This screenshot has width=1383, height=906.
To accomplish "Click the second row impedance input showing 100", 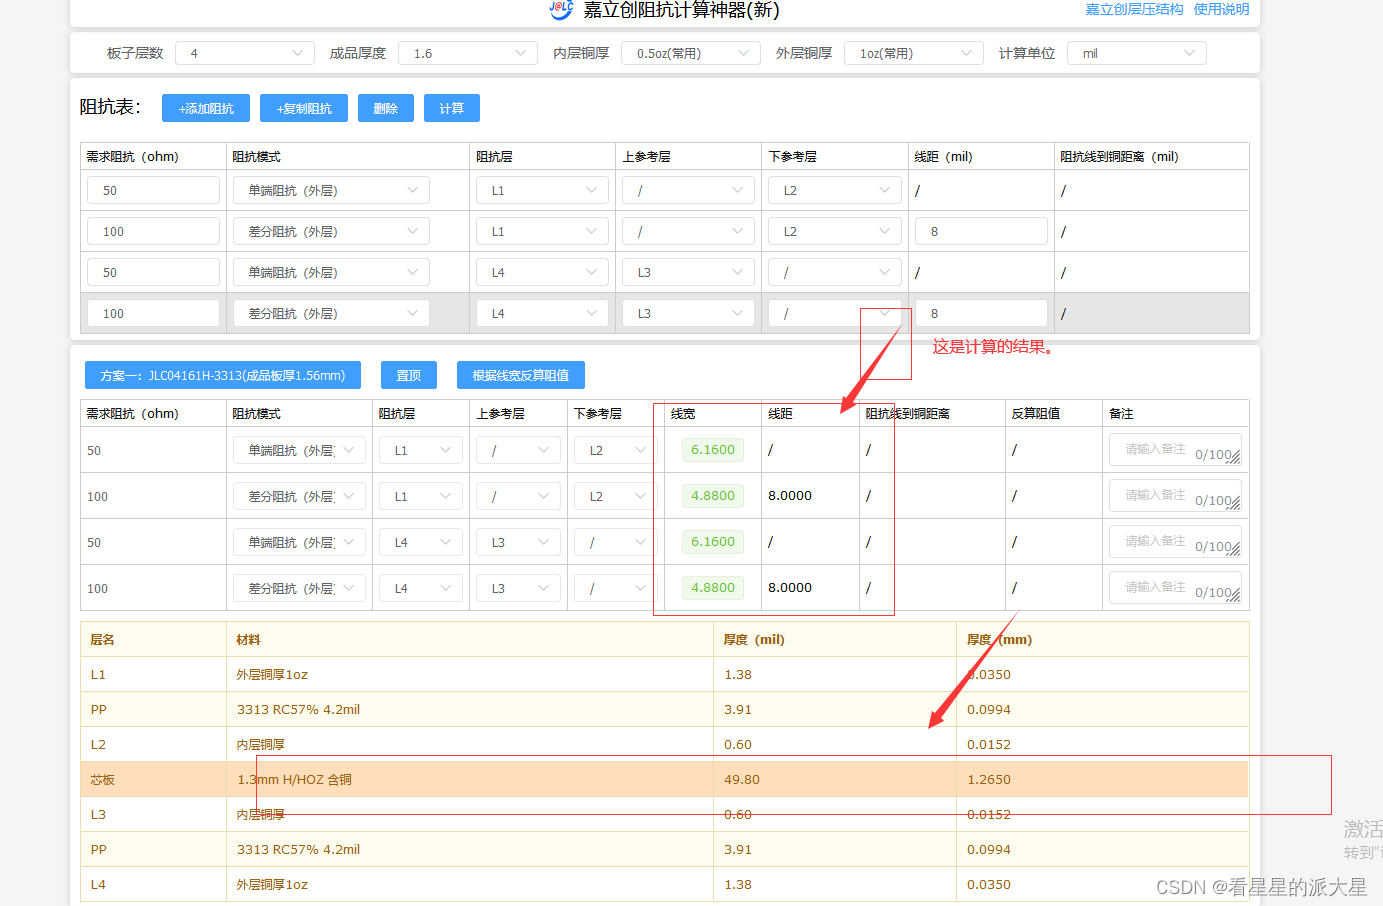I will pos(154,231).
